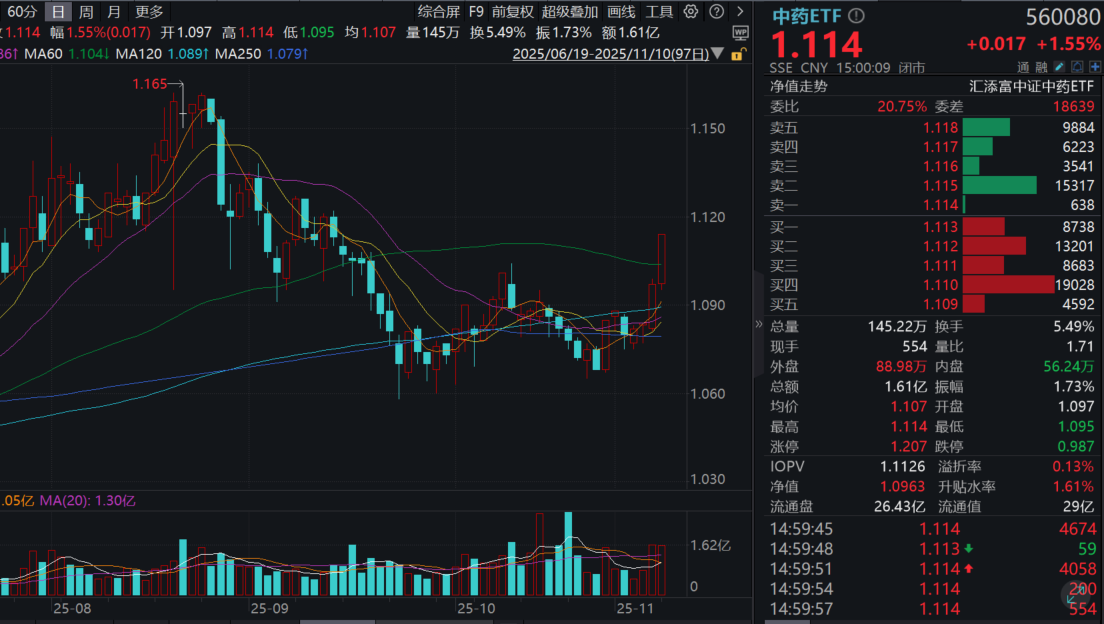This screenshot has width=1104, height=624.
Task: Click 流通盘 value 26.43亿
Action: (899, 506)
